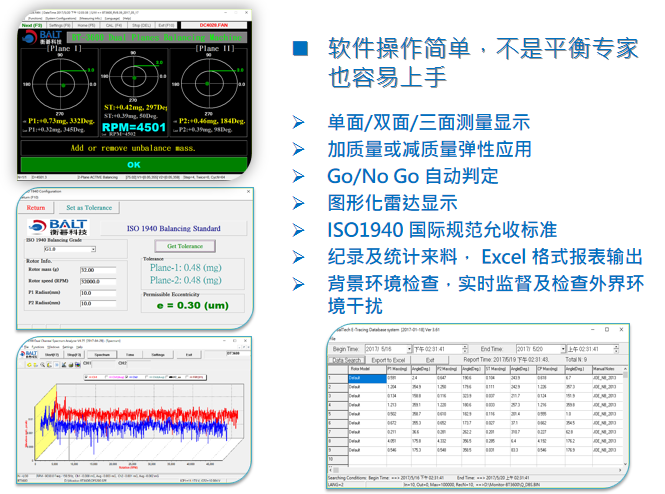
Task: Click the color display icon in analyzer toolbar
Action: [x=78, y=365]
